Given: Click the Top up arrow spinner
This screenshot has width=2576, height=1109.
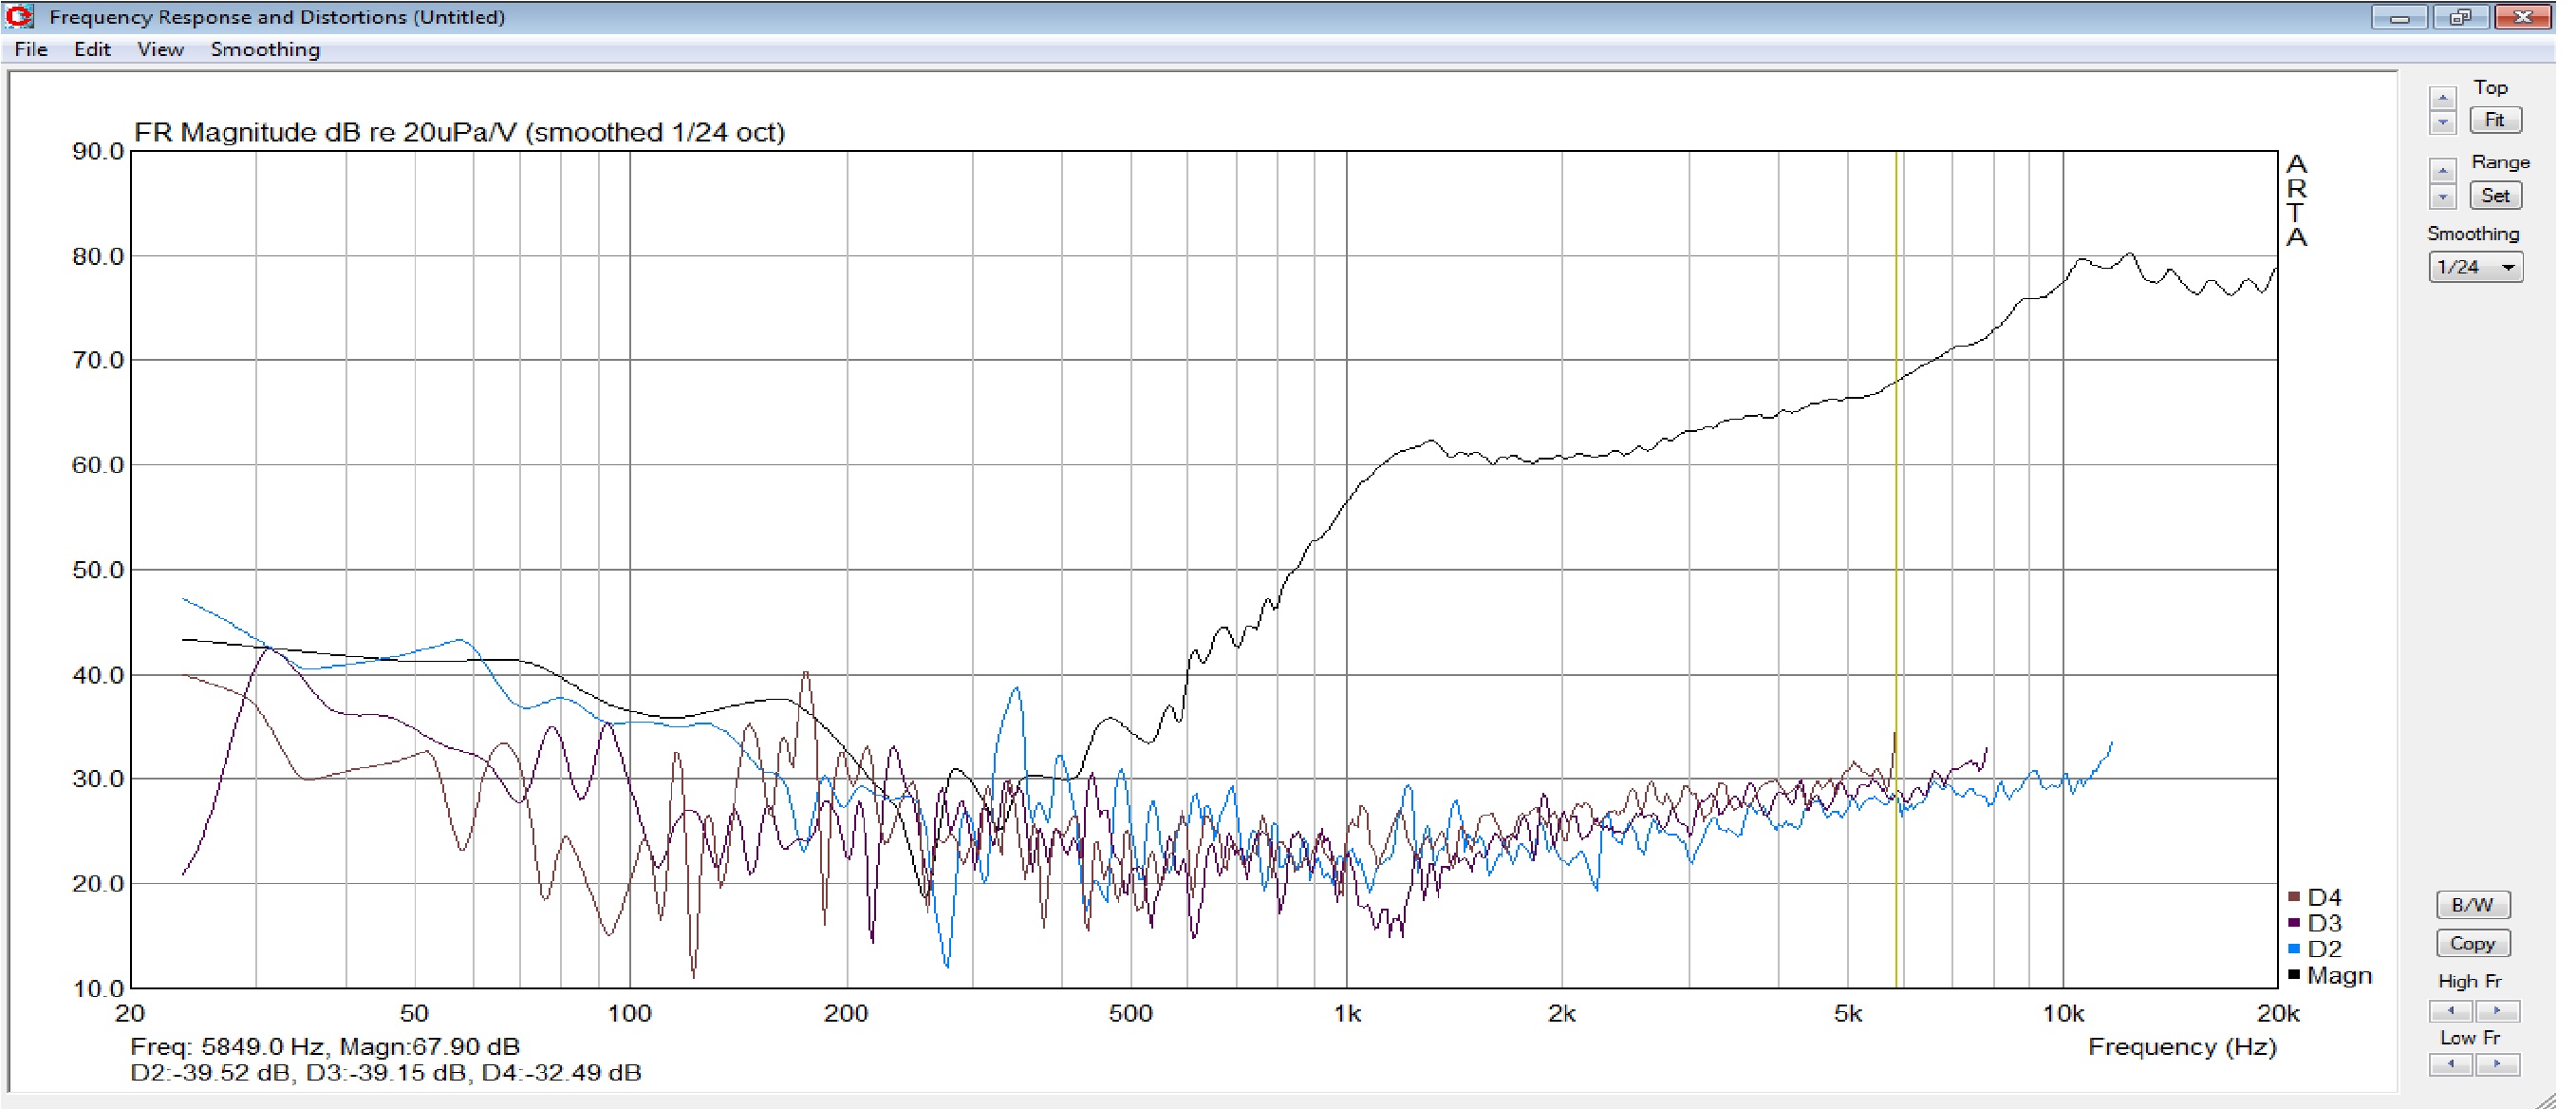Looking at the screenshot, I should click(2442, 98).
